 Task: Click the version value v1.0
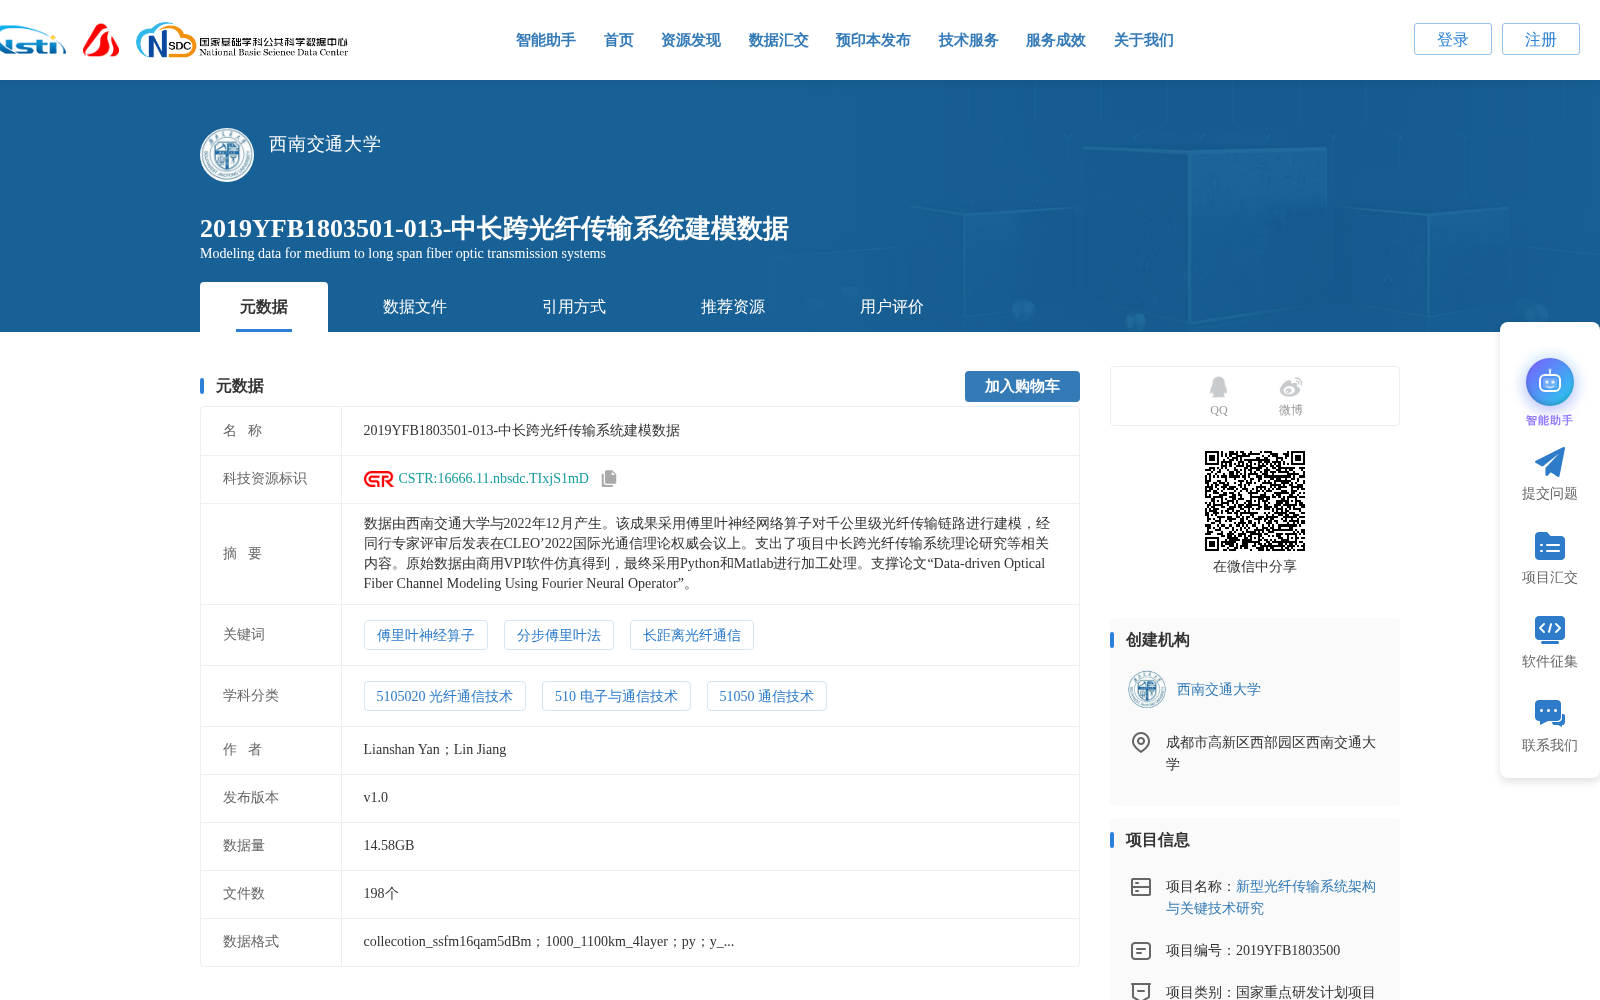(376, 797)
